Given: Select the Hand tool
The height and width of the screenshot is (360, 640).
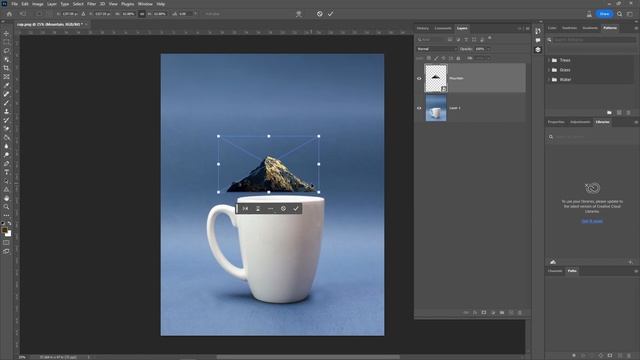Looking at the screenshot, I should (6, 198).
